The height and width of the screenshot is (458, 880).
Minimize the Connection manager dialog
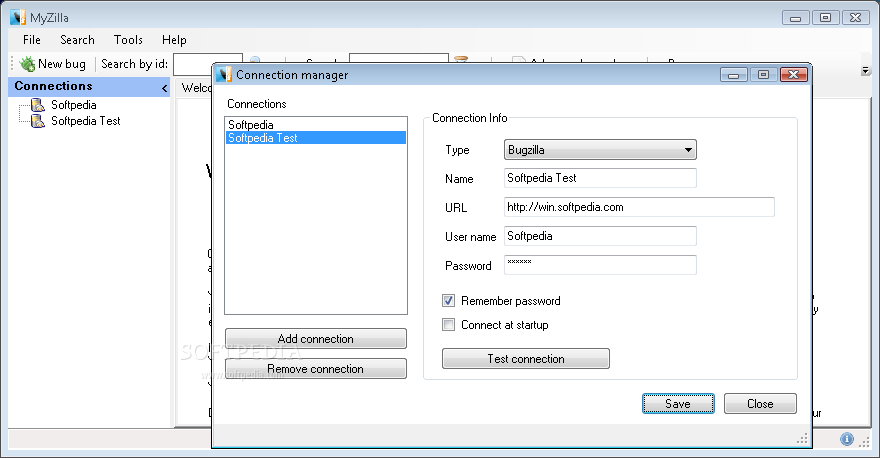(734, 75)
